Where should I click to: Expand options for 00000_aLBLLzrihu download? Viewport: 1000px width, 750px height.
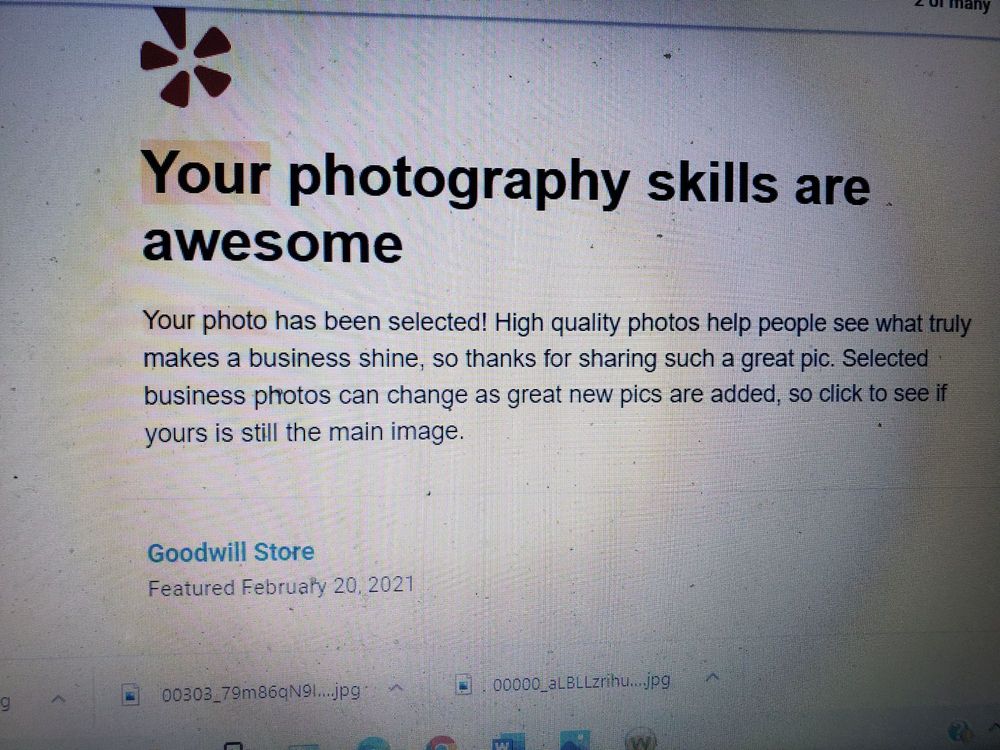[x=712, y=677]
